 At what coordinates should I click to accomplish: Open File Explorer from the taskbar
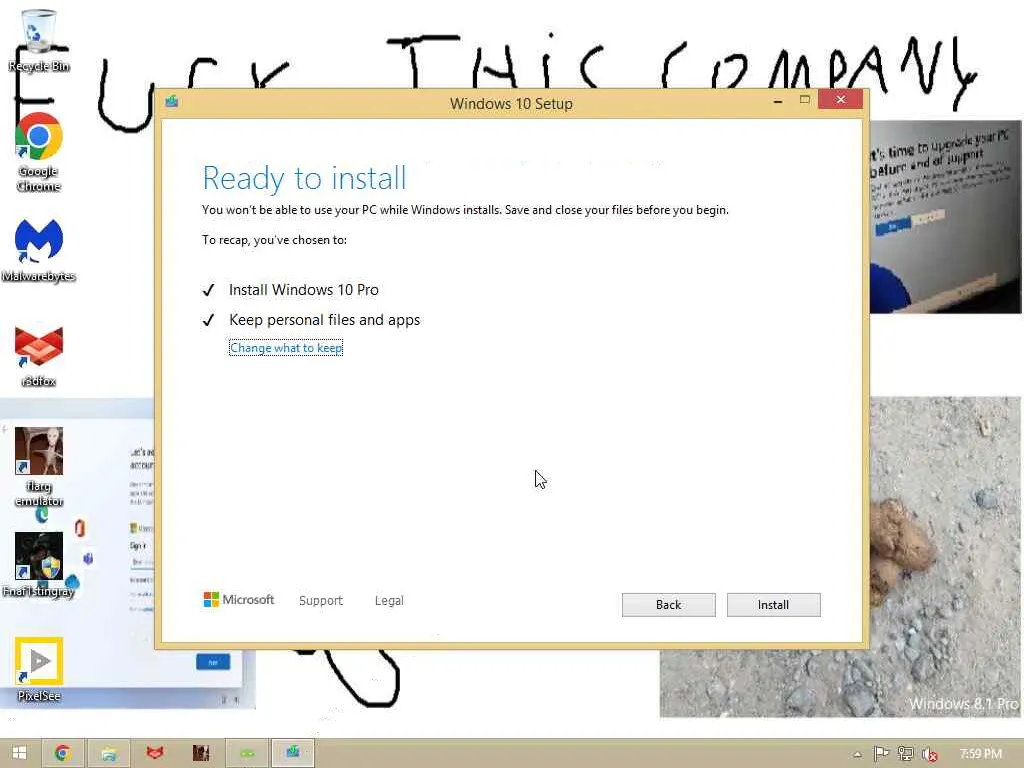click(109, 753)
